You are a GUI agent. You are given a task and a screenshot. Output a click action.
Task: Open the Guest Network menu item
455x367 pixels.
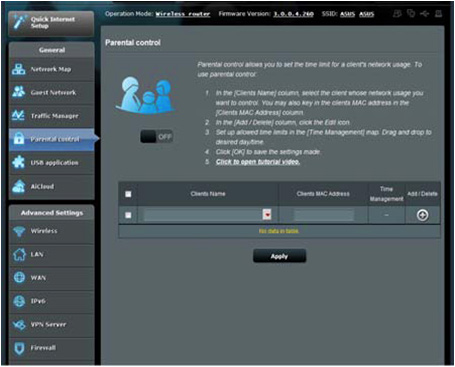[51, 92]
